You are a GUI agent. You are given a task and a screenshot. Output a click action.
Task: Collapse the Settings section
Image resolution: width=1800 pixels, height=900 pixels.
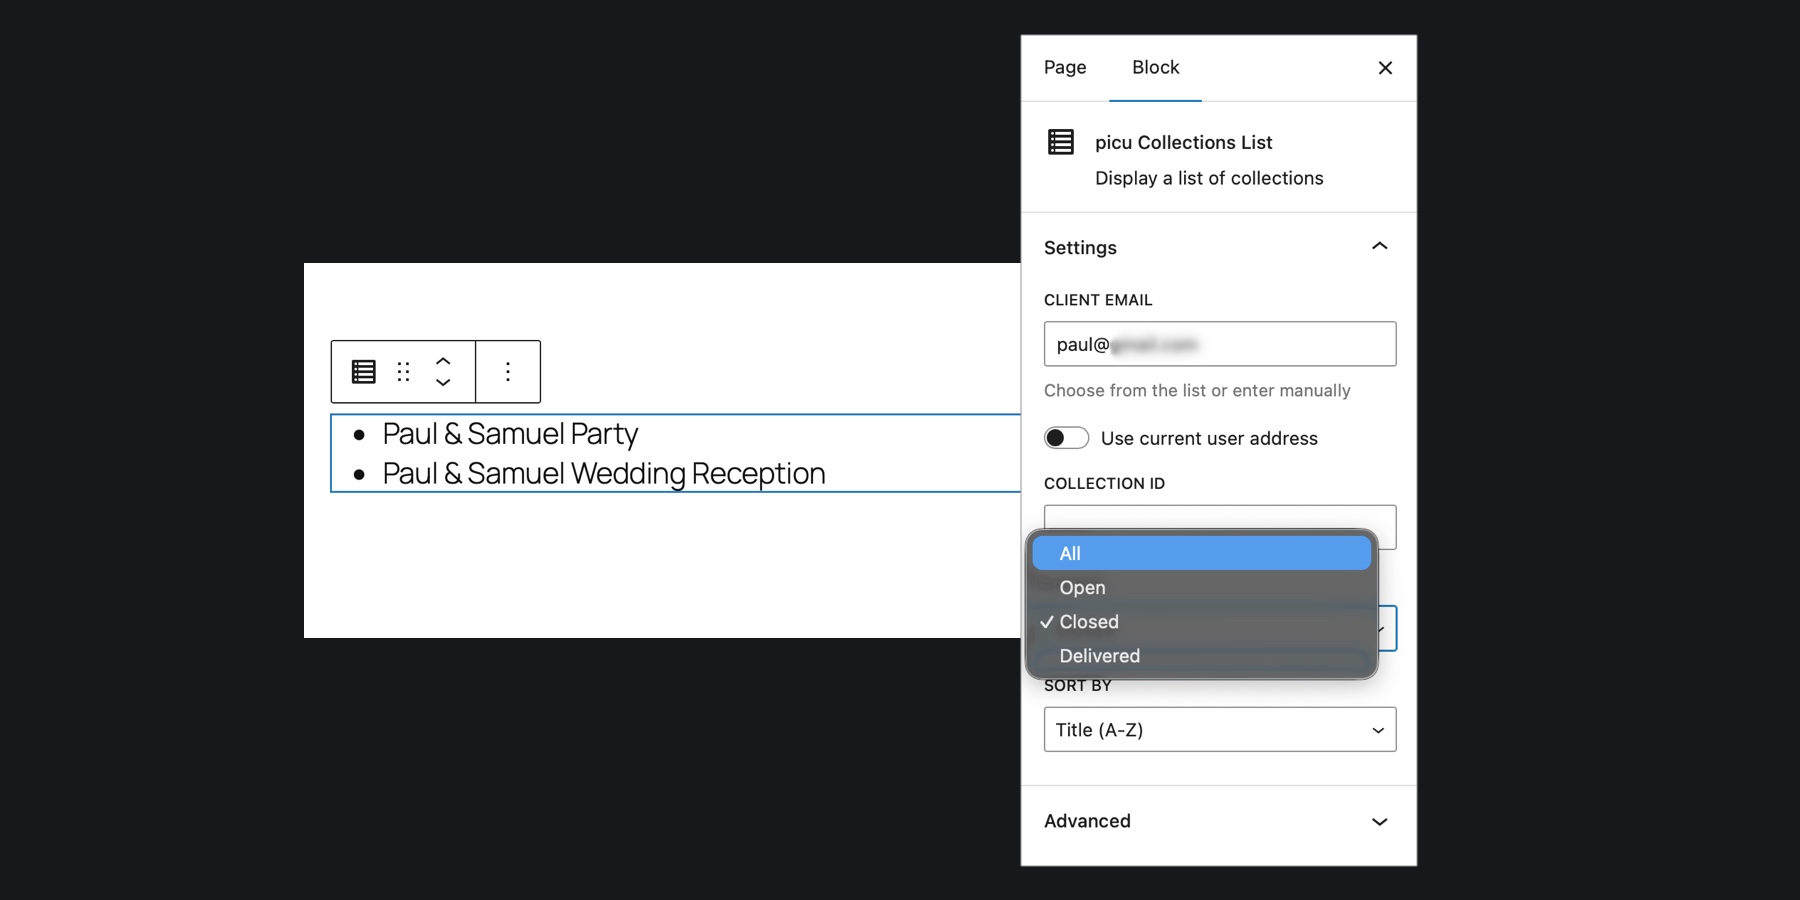point(1379,247)
